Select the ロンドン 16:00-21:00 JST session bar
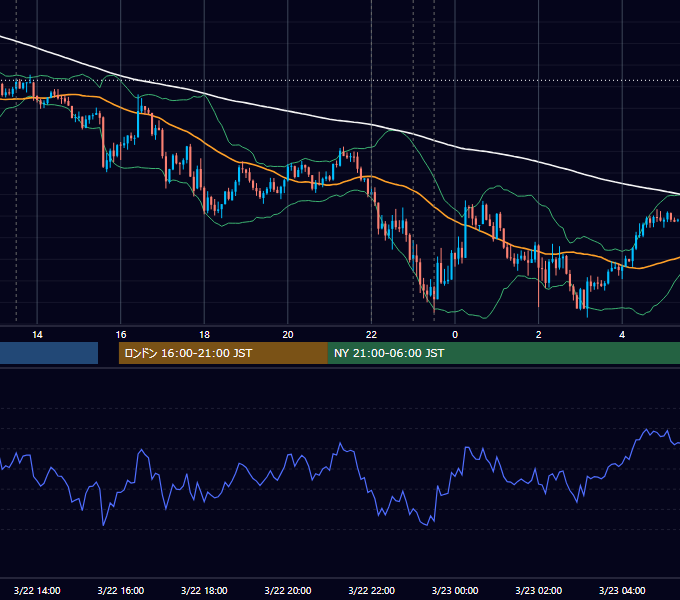 click(223, 353)
